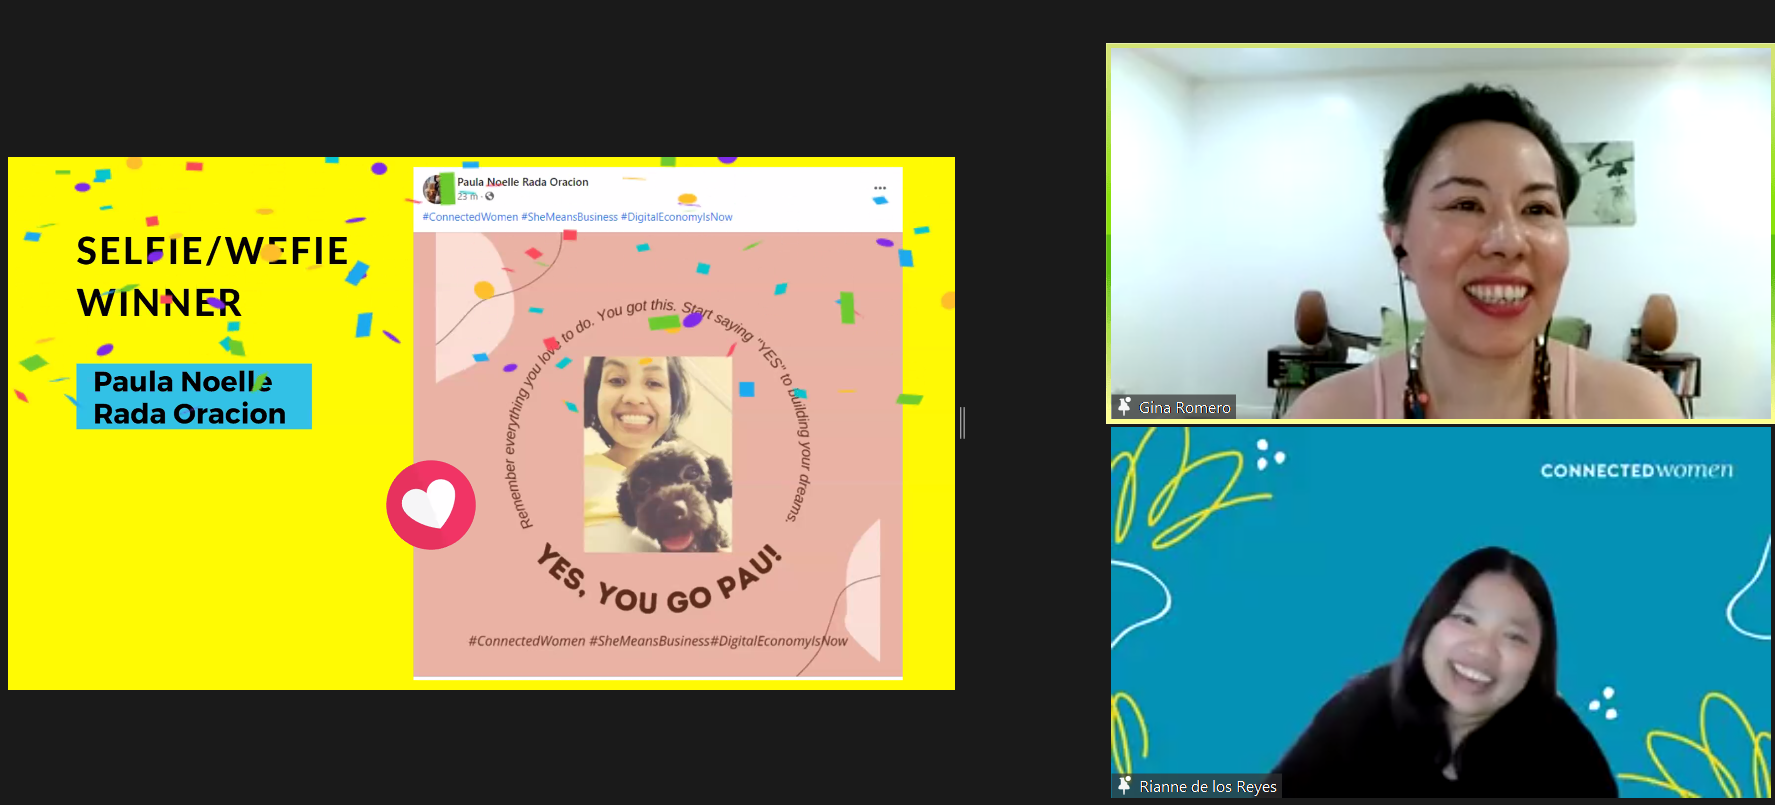The height and width of the screenshot is (805, 1775).
Task: Click the post author name Paula Noelle Rada Oracion
Action: click(x=523, y=182)
